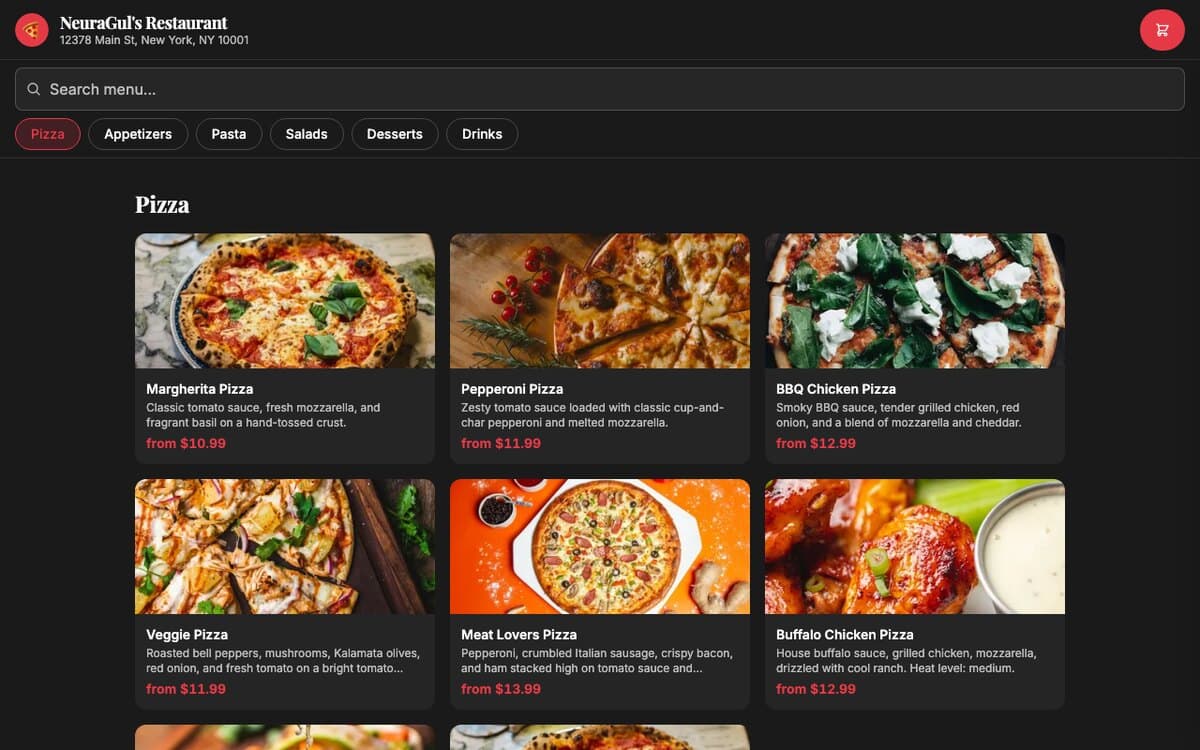The width and height of the screenshot is (1200, 750).
Task: Open the Veggie Pizza photo
Action: click(285, 547)
